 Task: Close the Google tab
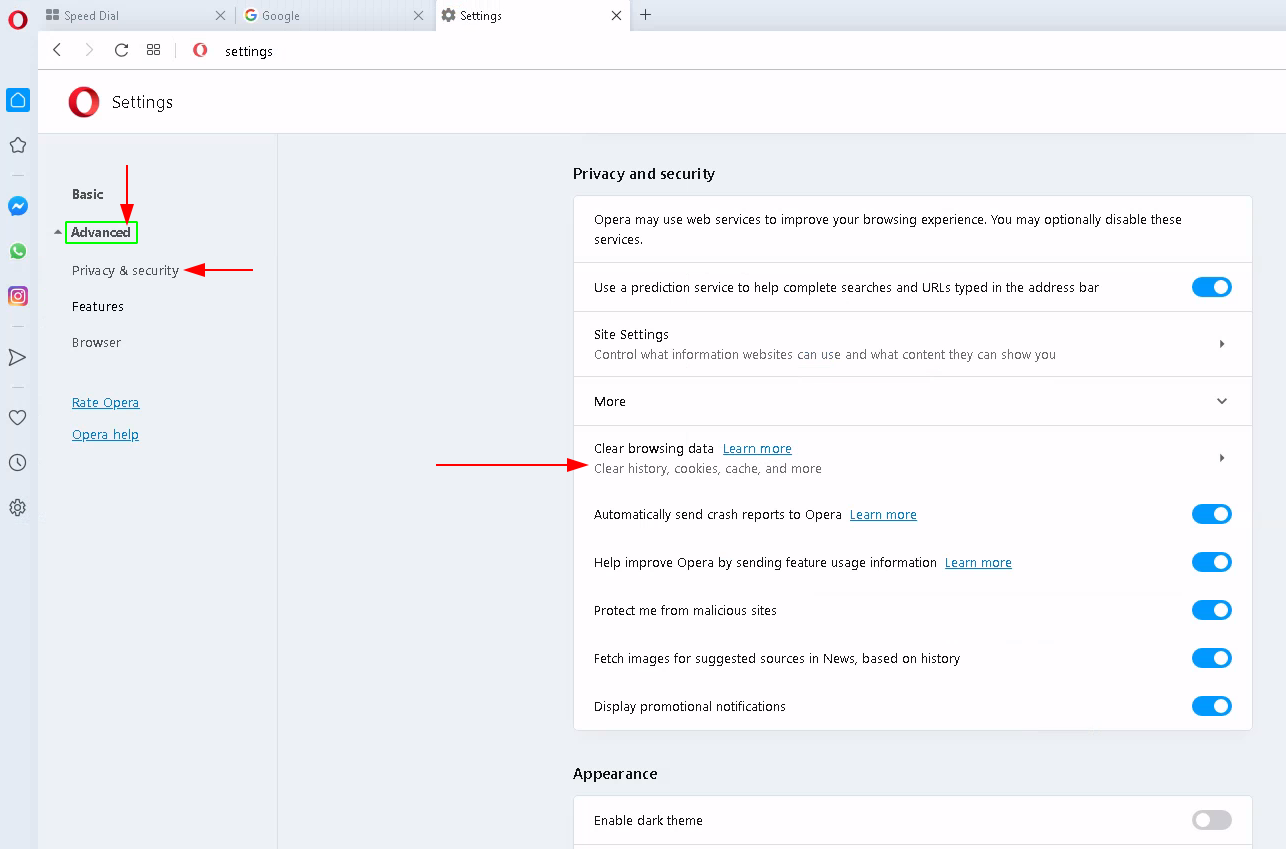(x=418, y=16)
